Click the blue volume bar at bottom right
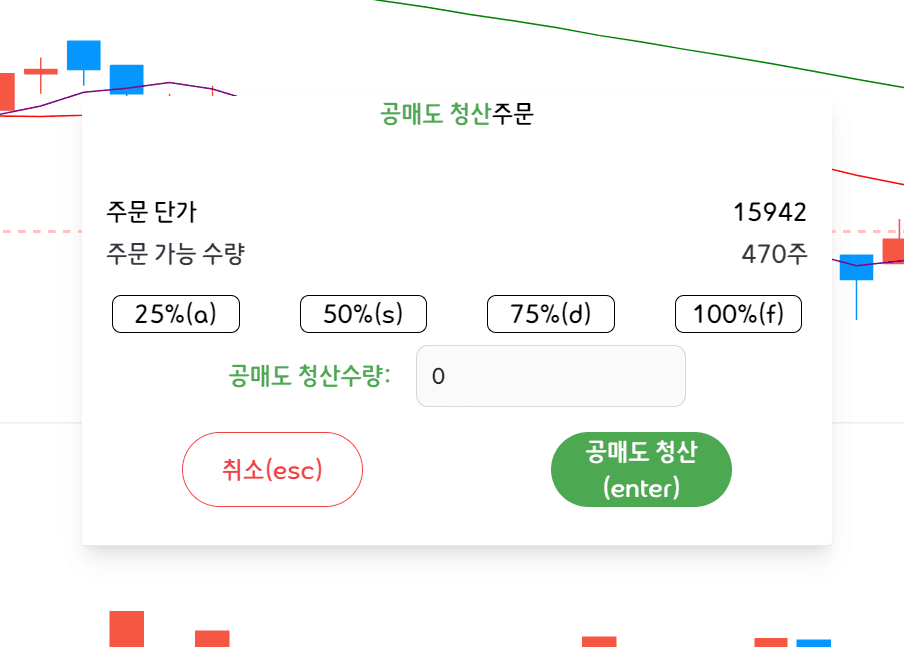 [813, 643]
